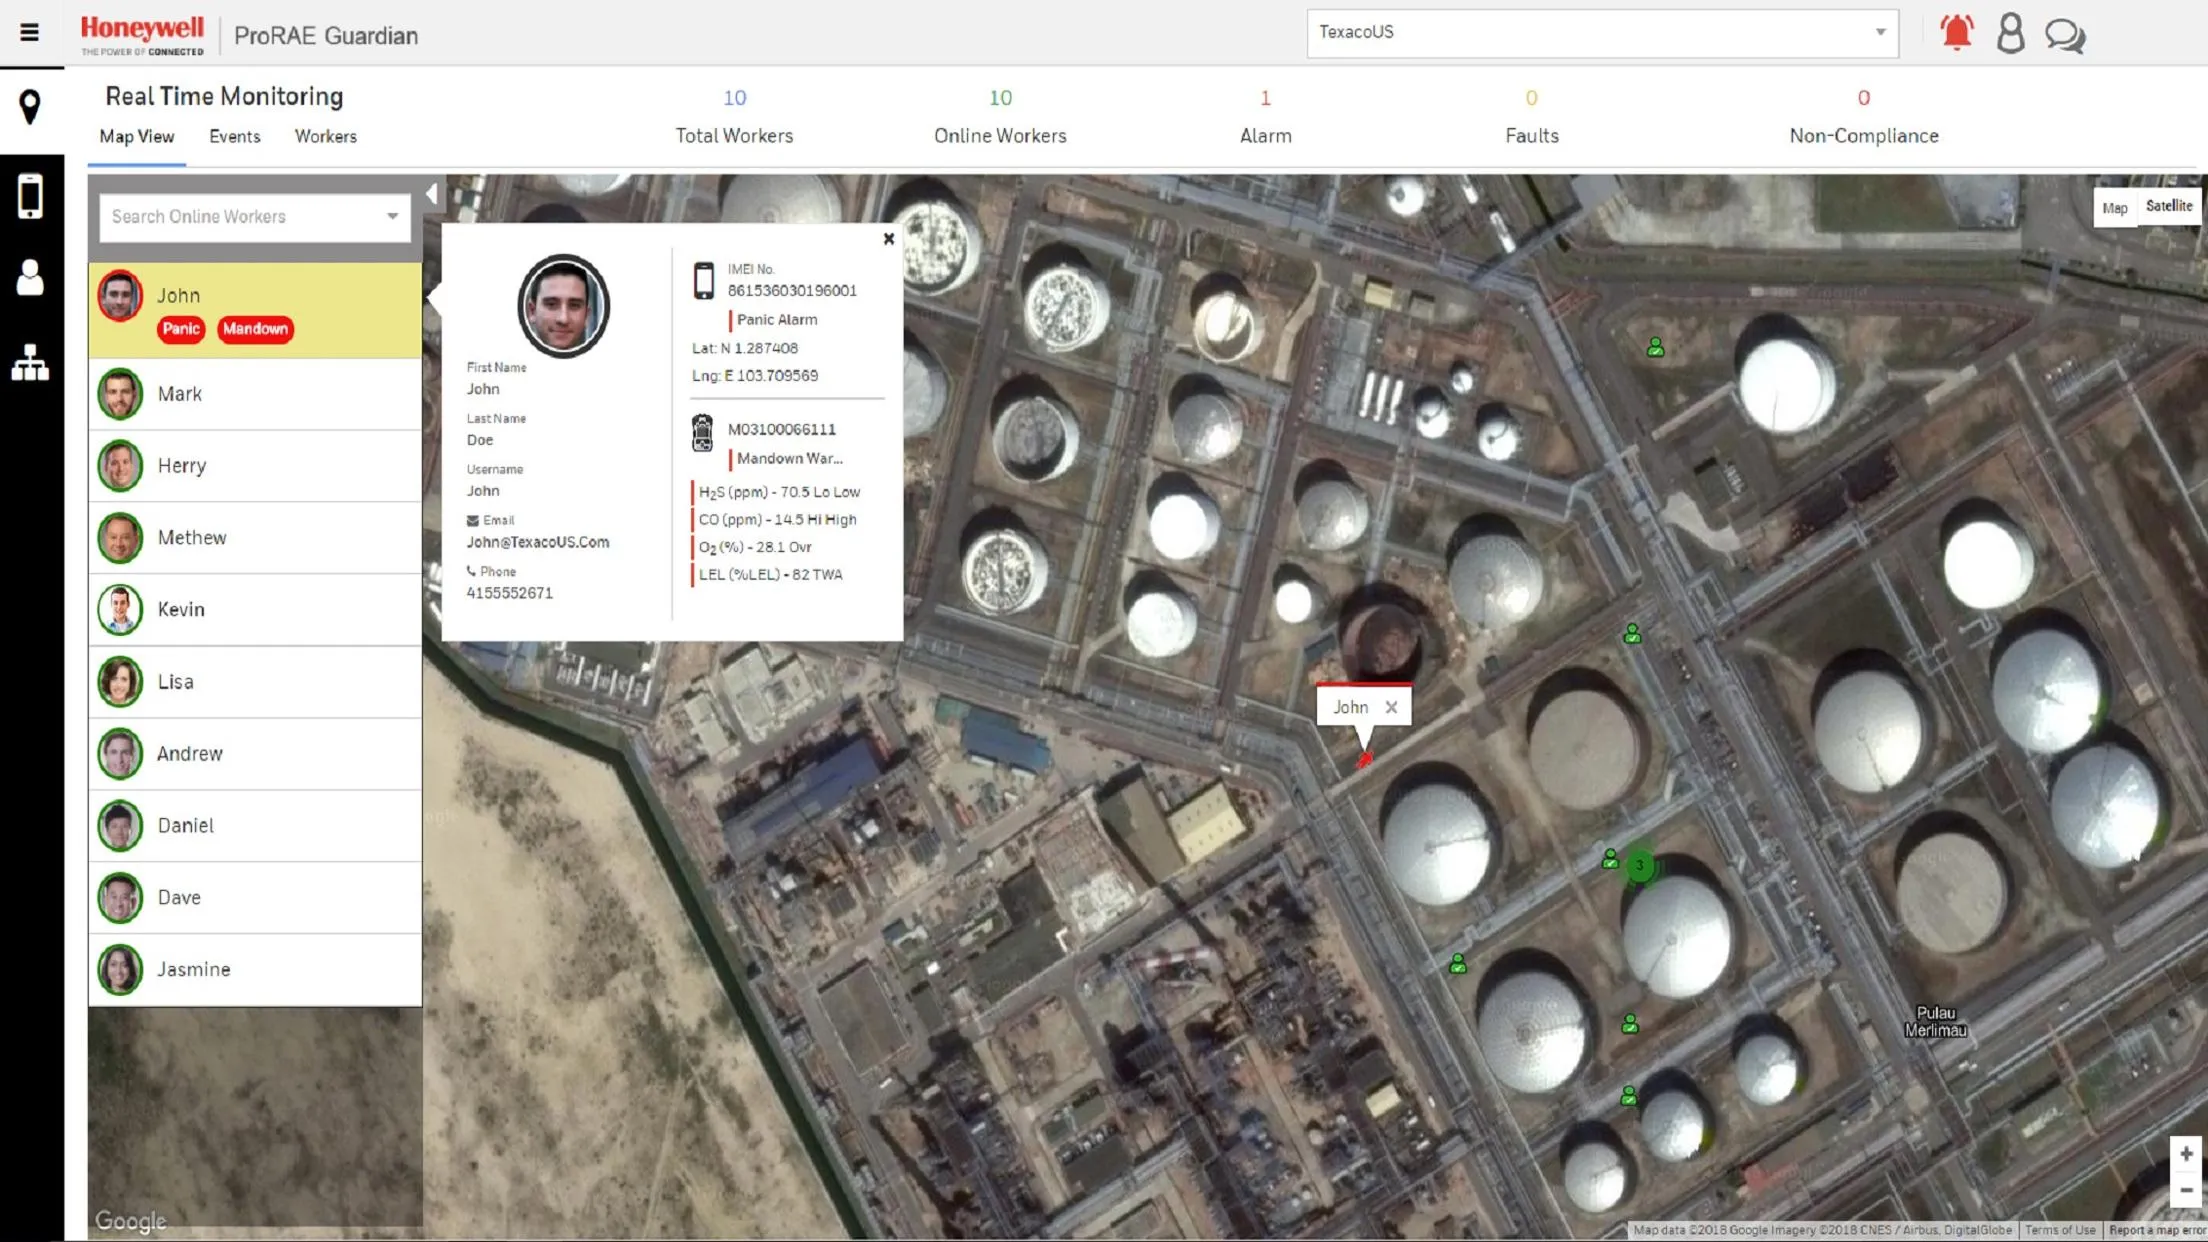Click the Panic Alarm status text
Screen dimensions: 2208x1242
tap(777, 320)
